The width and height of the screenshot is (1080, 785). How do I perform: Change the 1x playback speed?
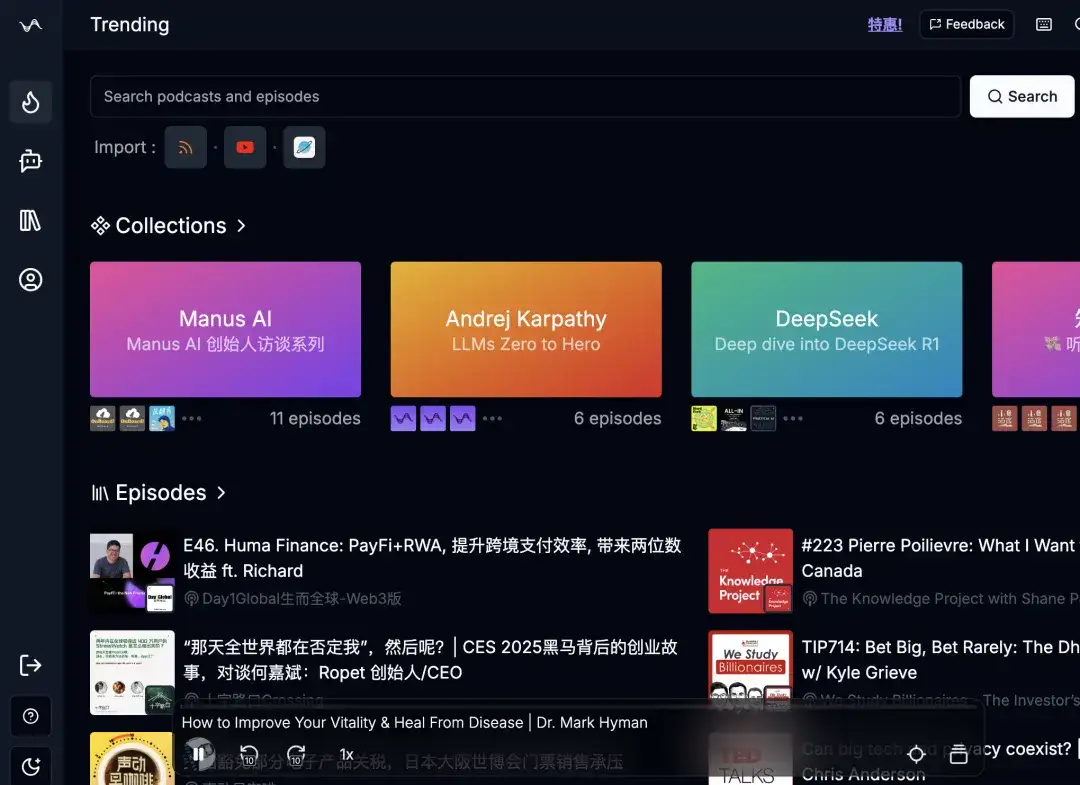[346, 755]
